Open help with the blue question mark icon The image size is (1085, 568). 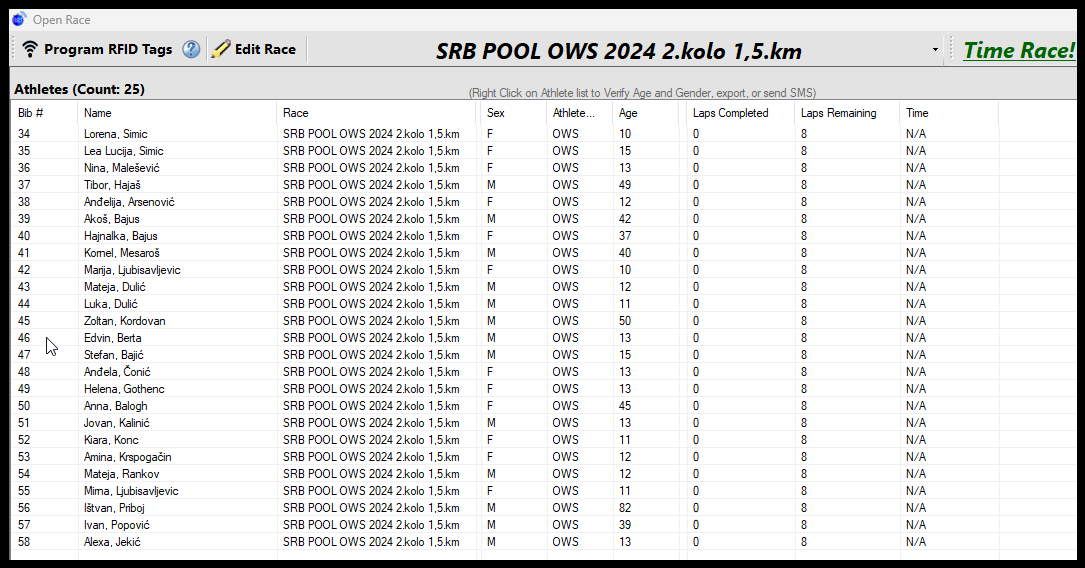click(x=191, y=49)
